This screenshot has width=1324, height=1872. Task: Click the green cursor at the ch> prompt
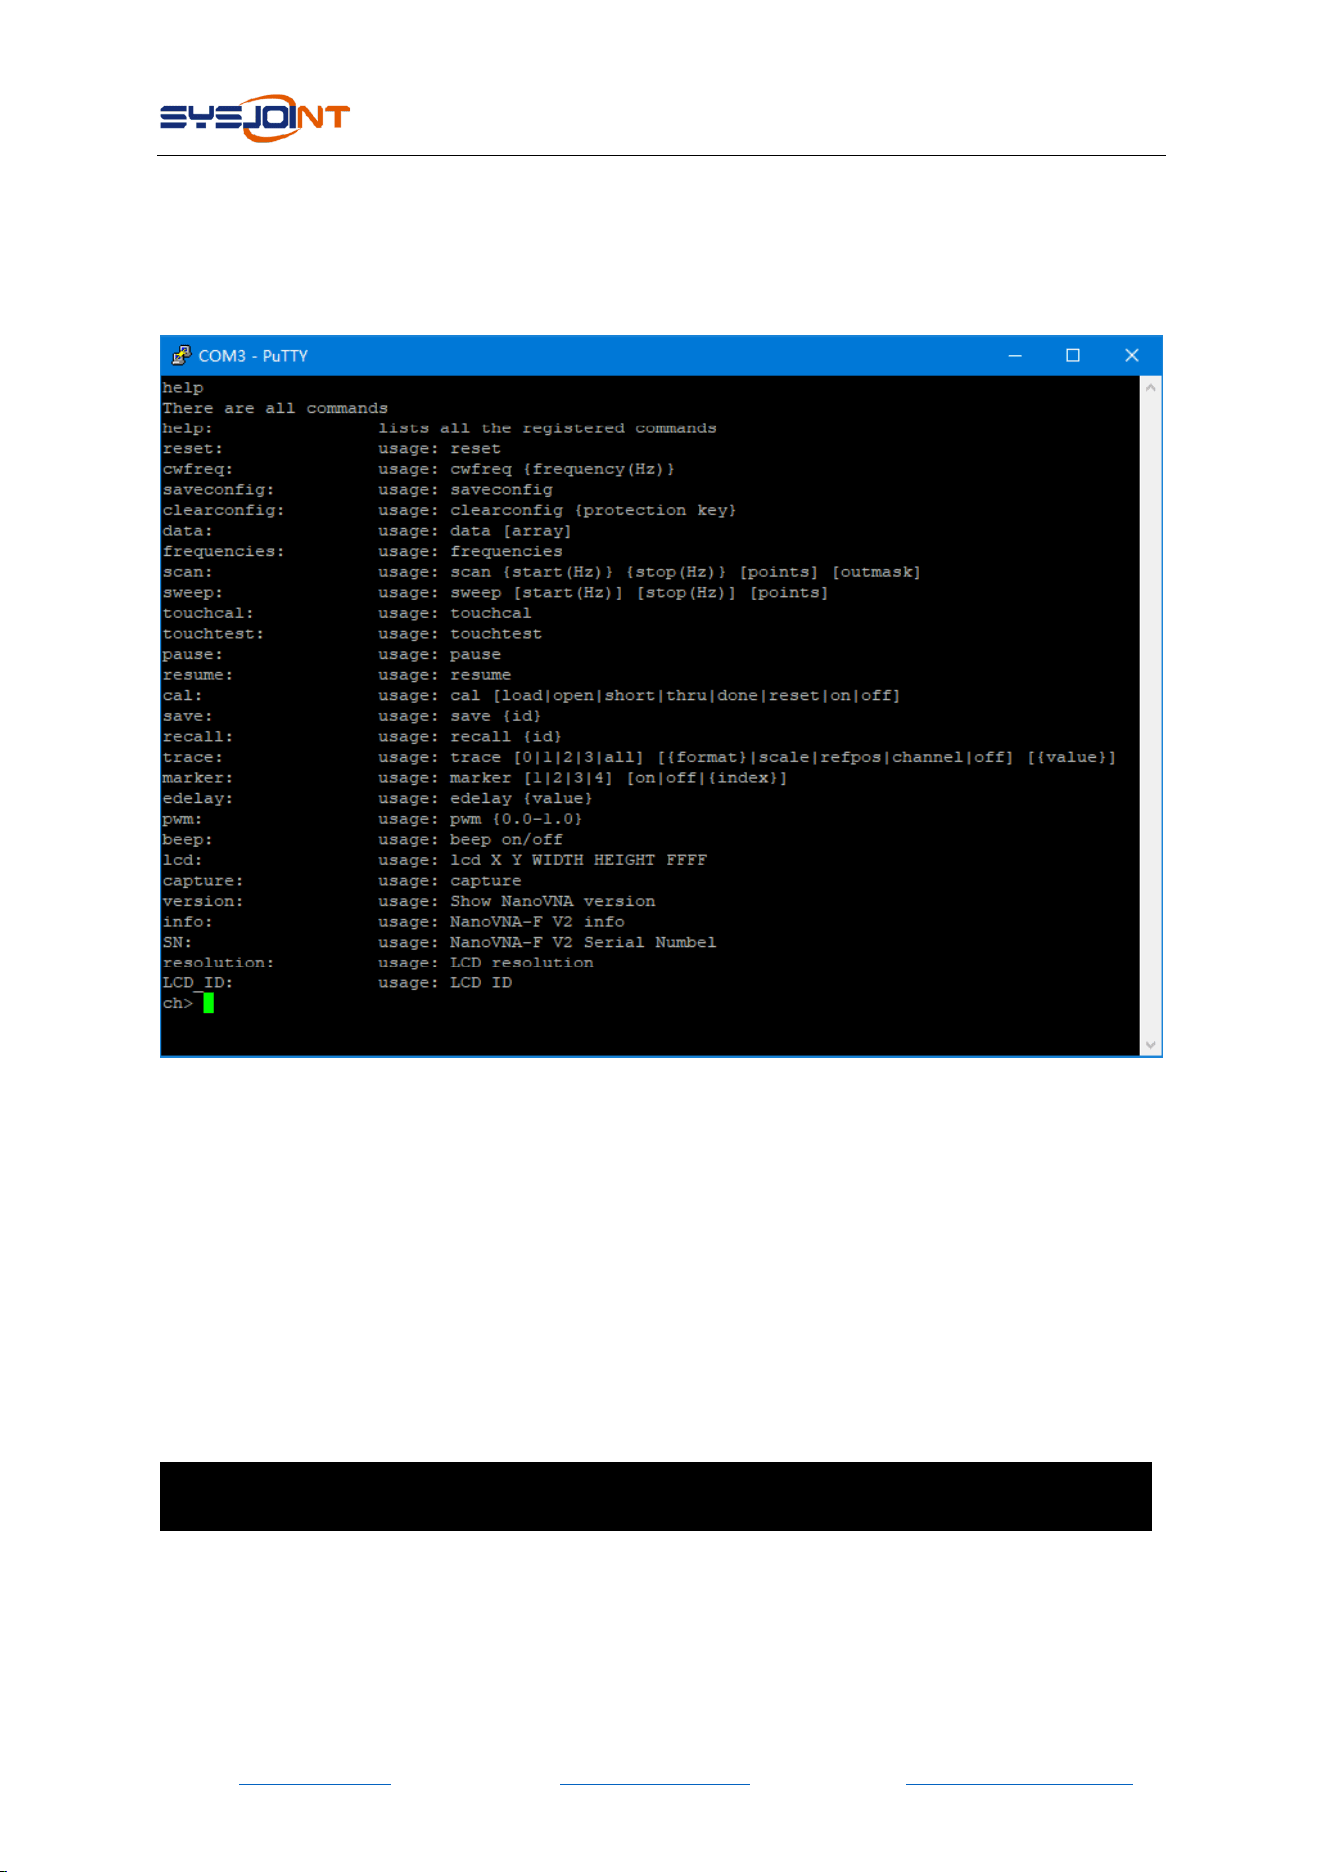point(208,1003)
